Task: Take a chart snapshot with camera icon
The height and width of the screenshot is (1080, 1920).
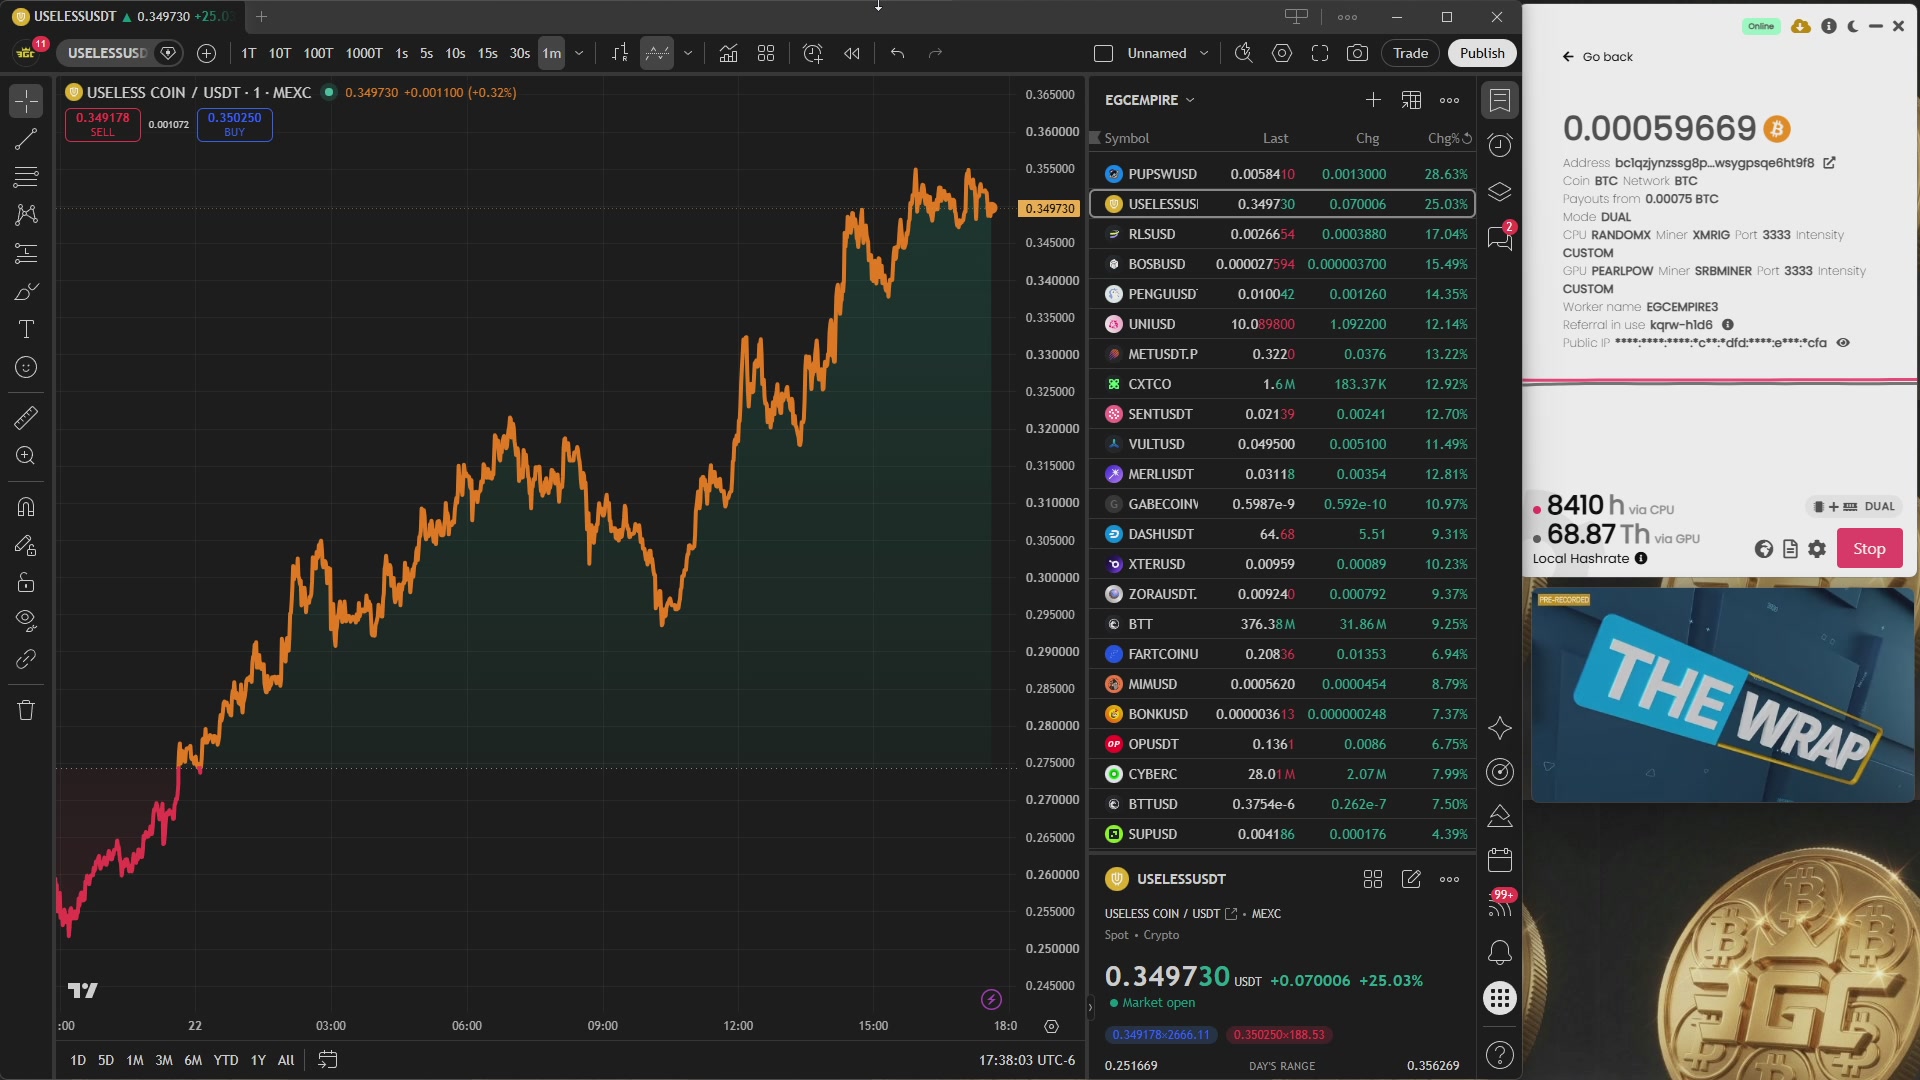Action: (1357, 53)
